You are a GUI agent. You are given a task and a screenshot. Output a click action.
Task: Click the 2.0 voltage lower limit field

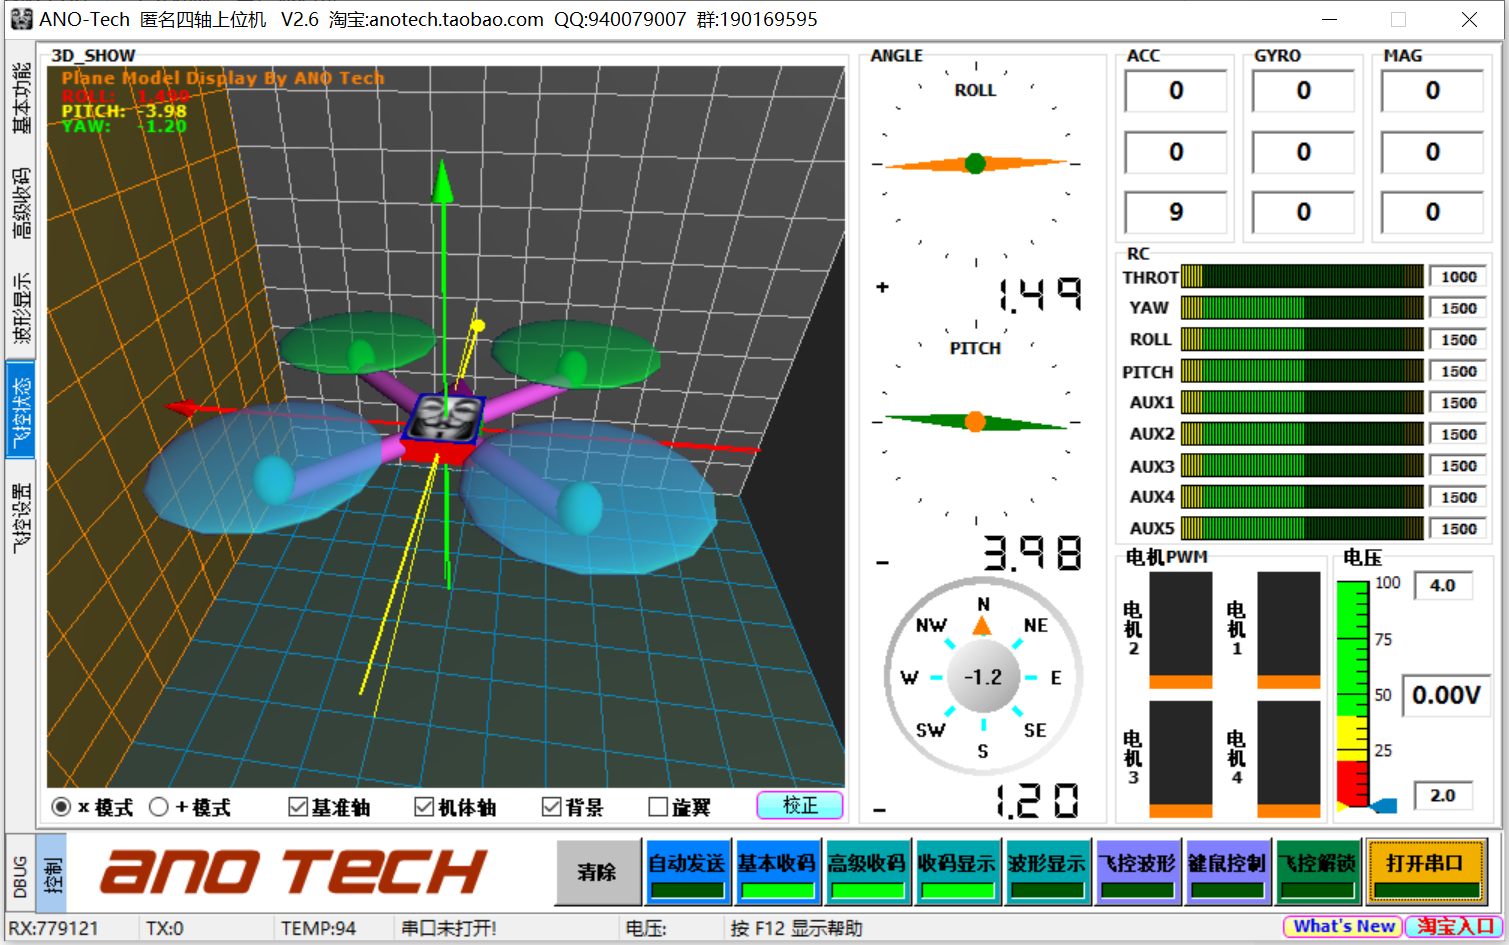click(1443, 796)
